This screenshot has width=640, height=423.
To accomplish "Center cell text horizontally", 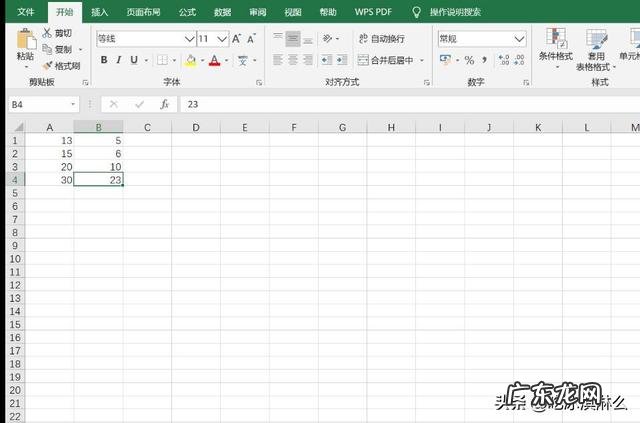I will [x=293, y=60].
